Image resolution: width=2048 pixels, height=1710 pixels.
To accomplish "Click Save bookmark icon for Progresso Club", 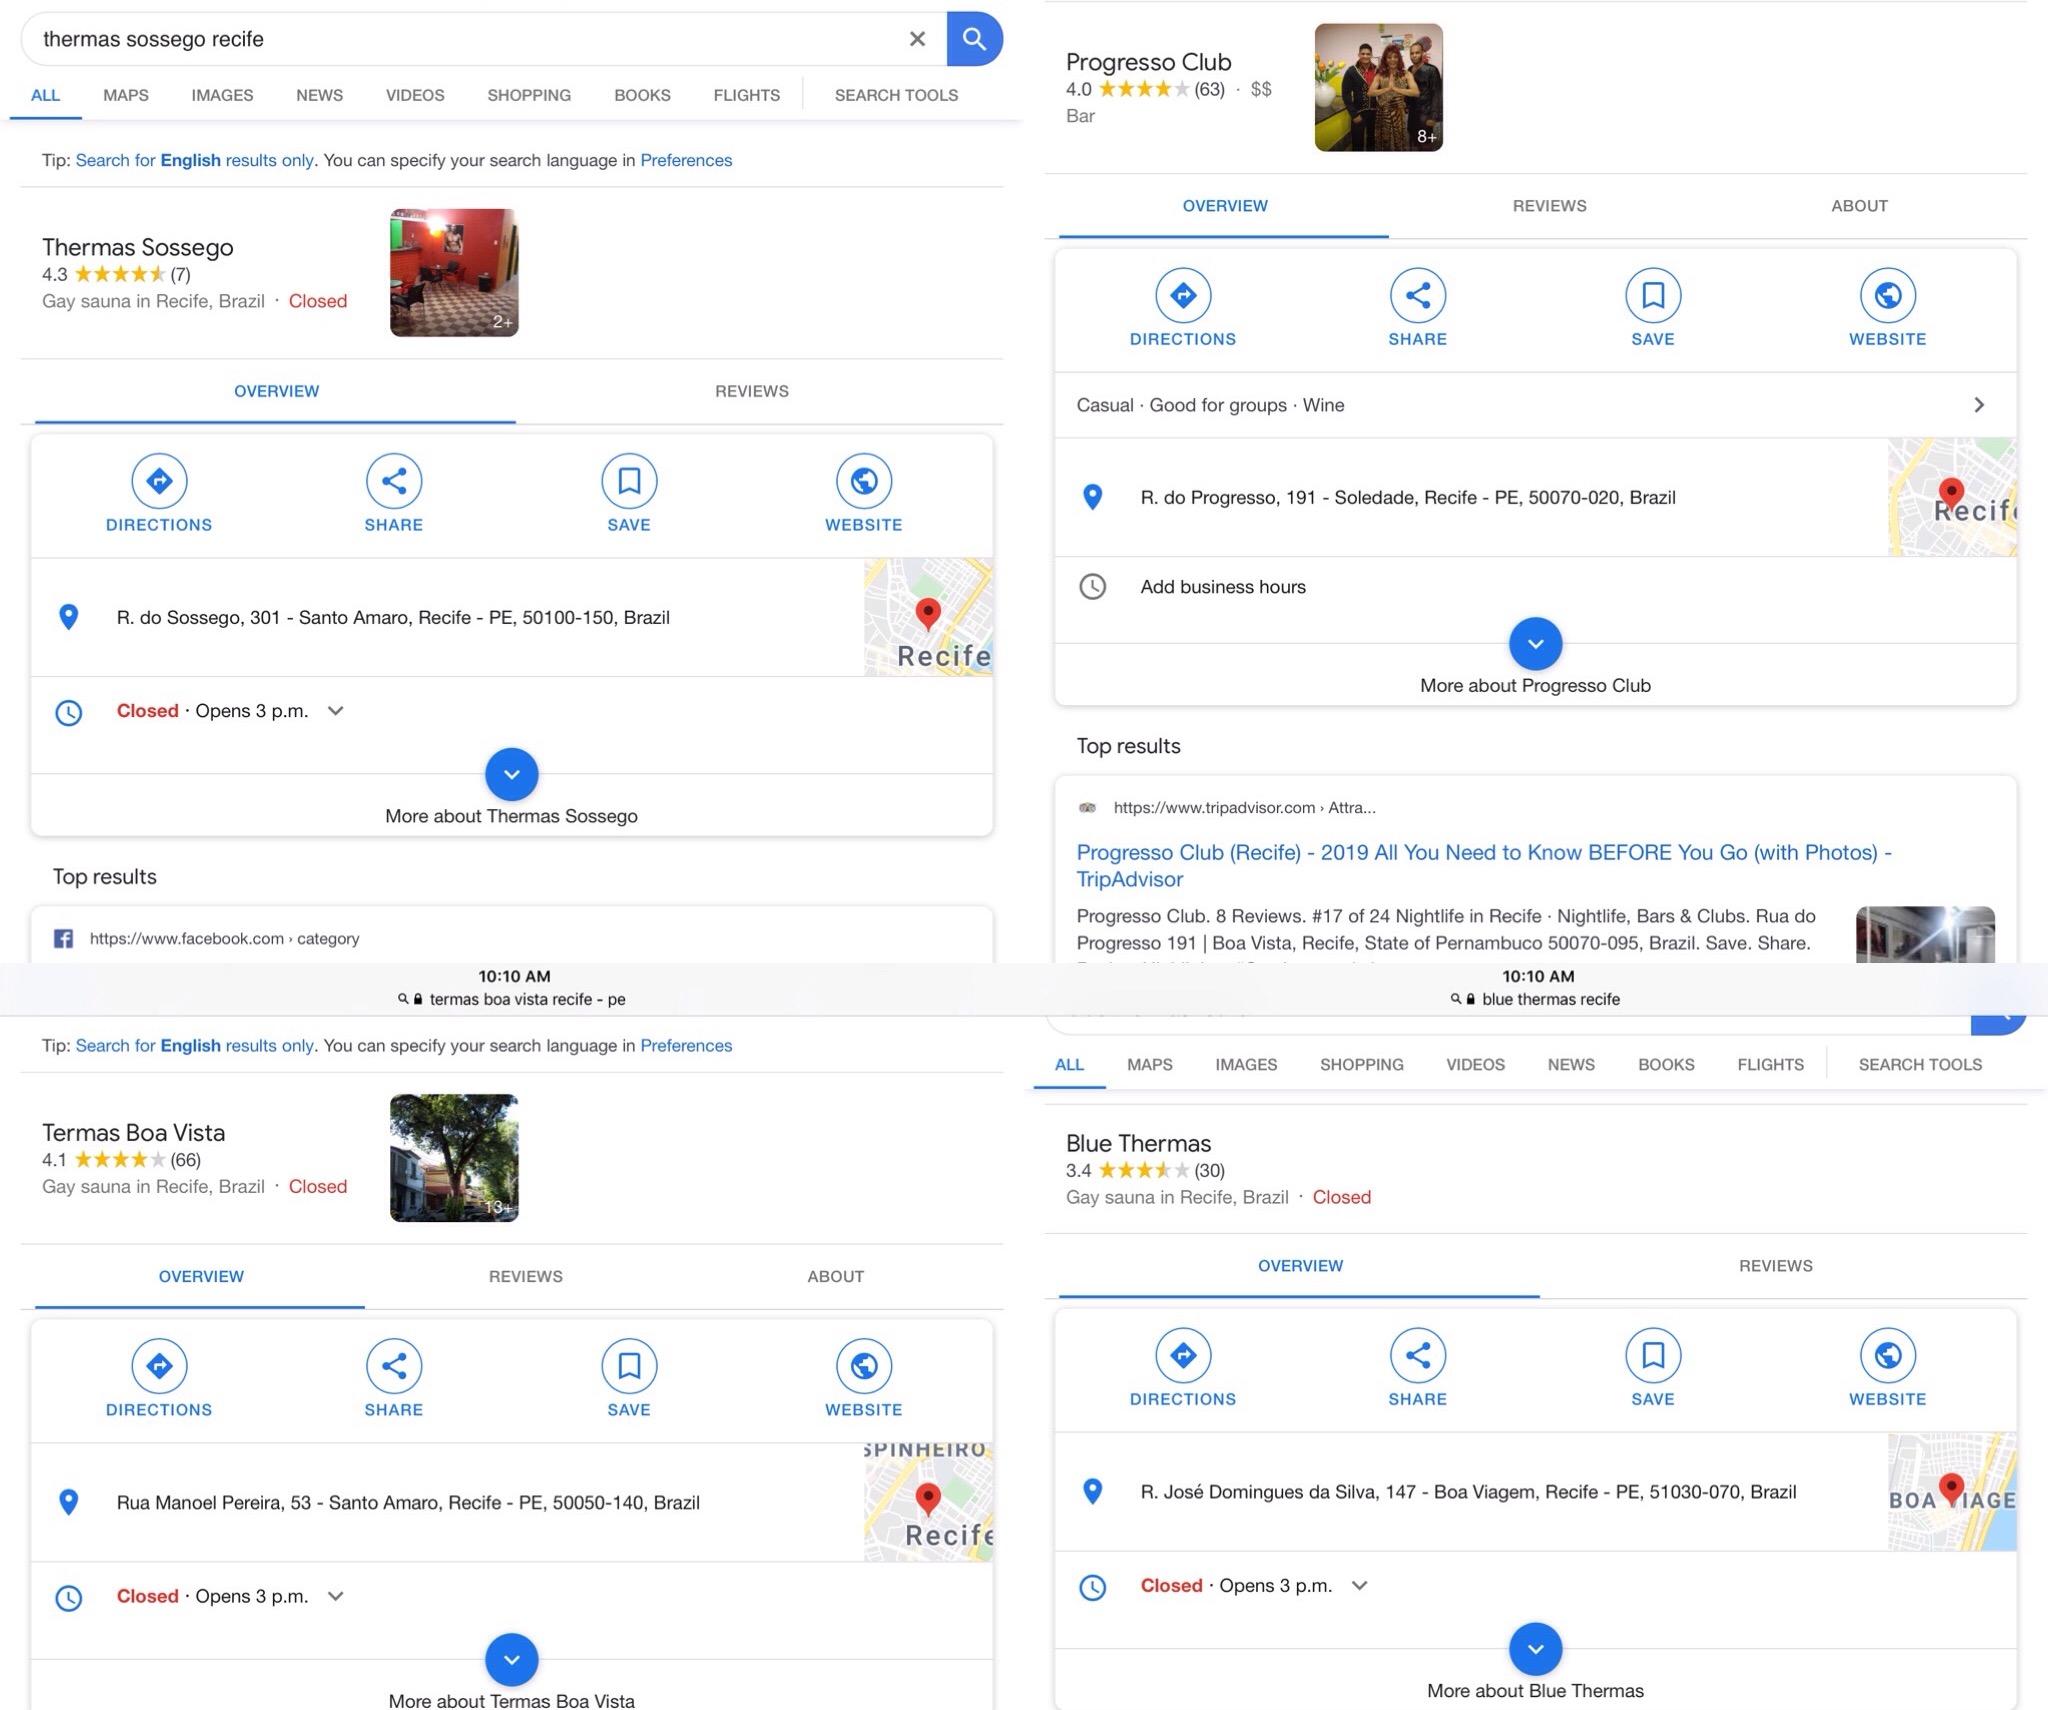I will pos(1653,295).
